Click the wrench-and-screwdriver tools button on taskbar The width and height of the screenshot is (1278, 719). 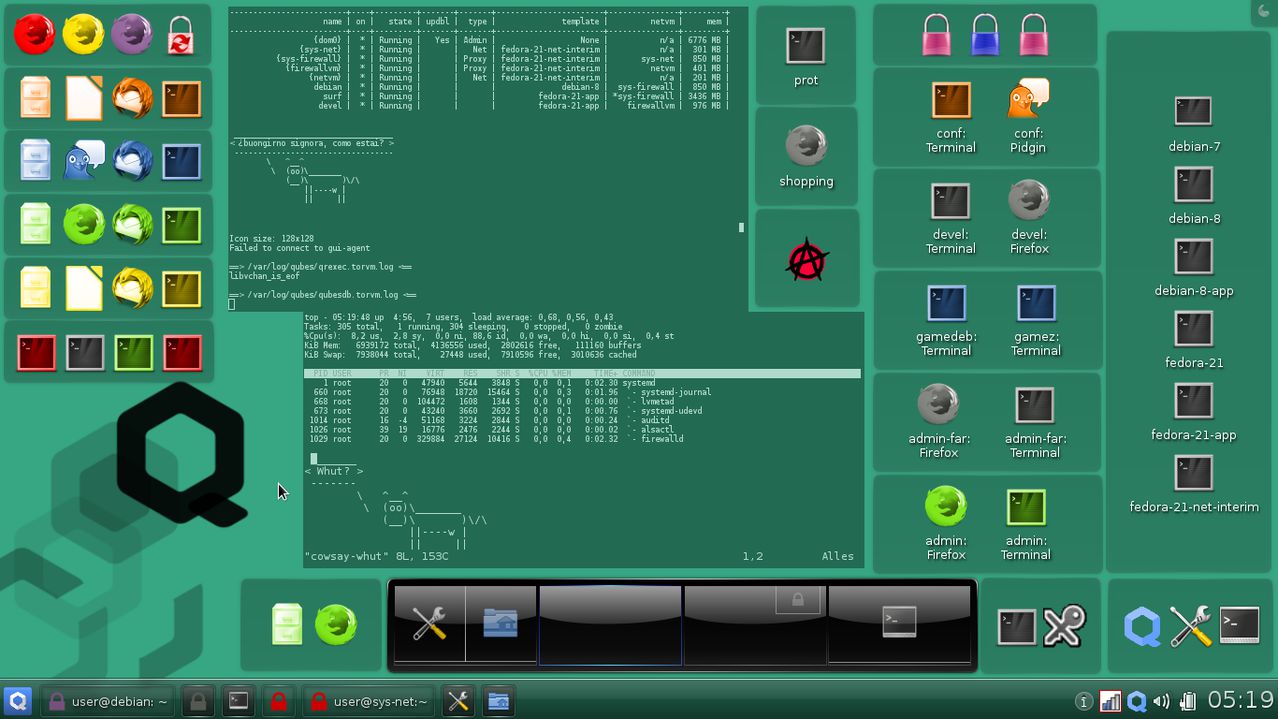pos(457,701)
